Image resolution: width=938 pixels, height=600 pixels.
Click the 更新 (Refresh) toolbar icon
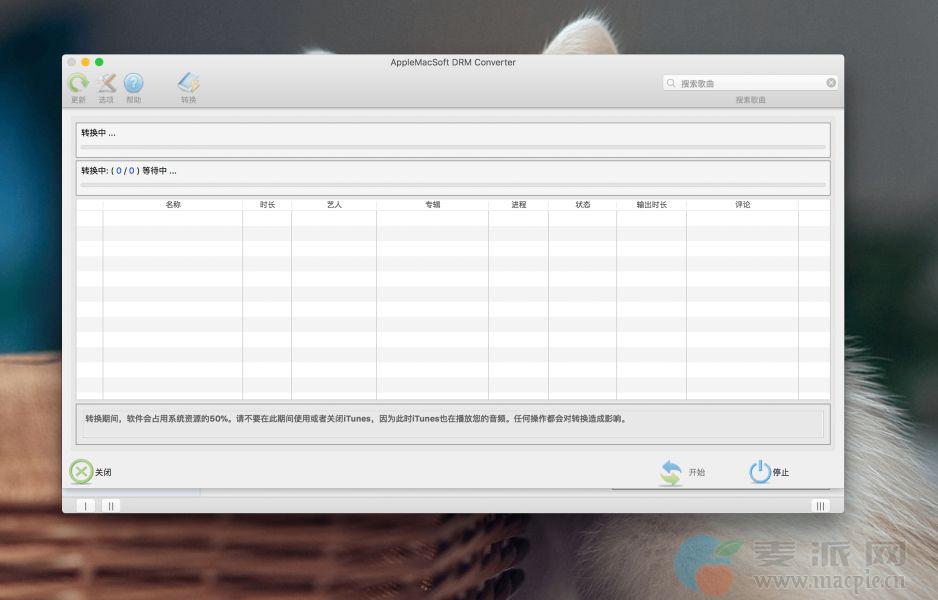pos(78,84)
